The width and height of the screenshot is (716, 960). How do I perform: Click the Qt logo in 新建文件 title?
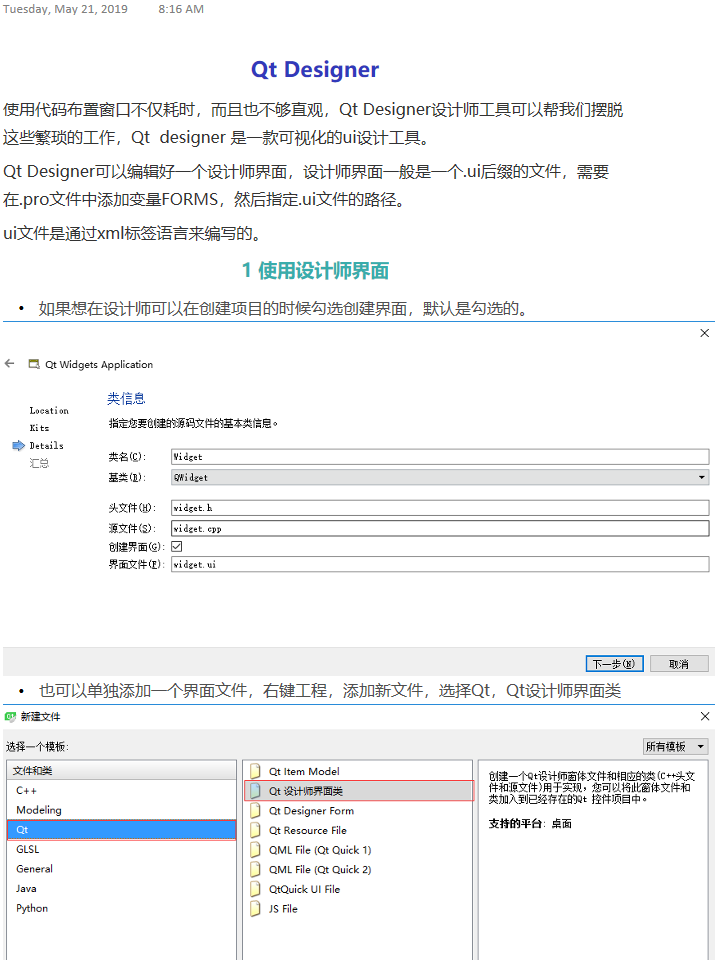tap(10, 716)
